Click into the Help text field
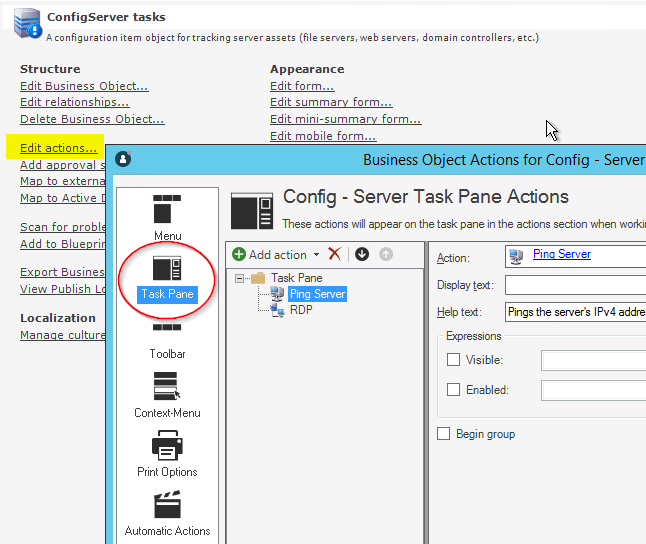Screen dimensions: 646x544 pos(576,312)
